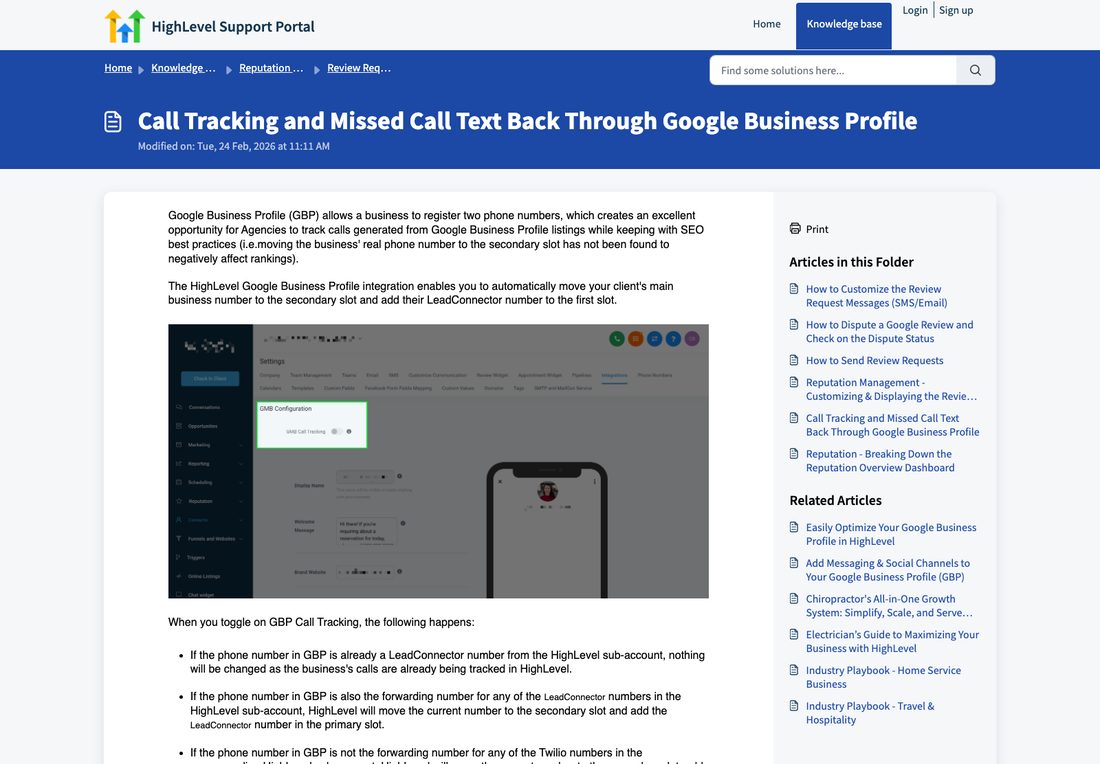Click the Login link

915,10
